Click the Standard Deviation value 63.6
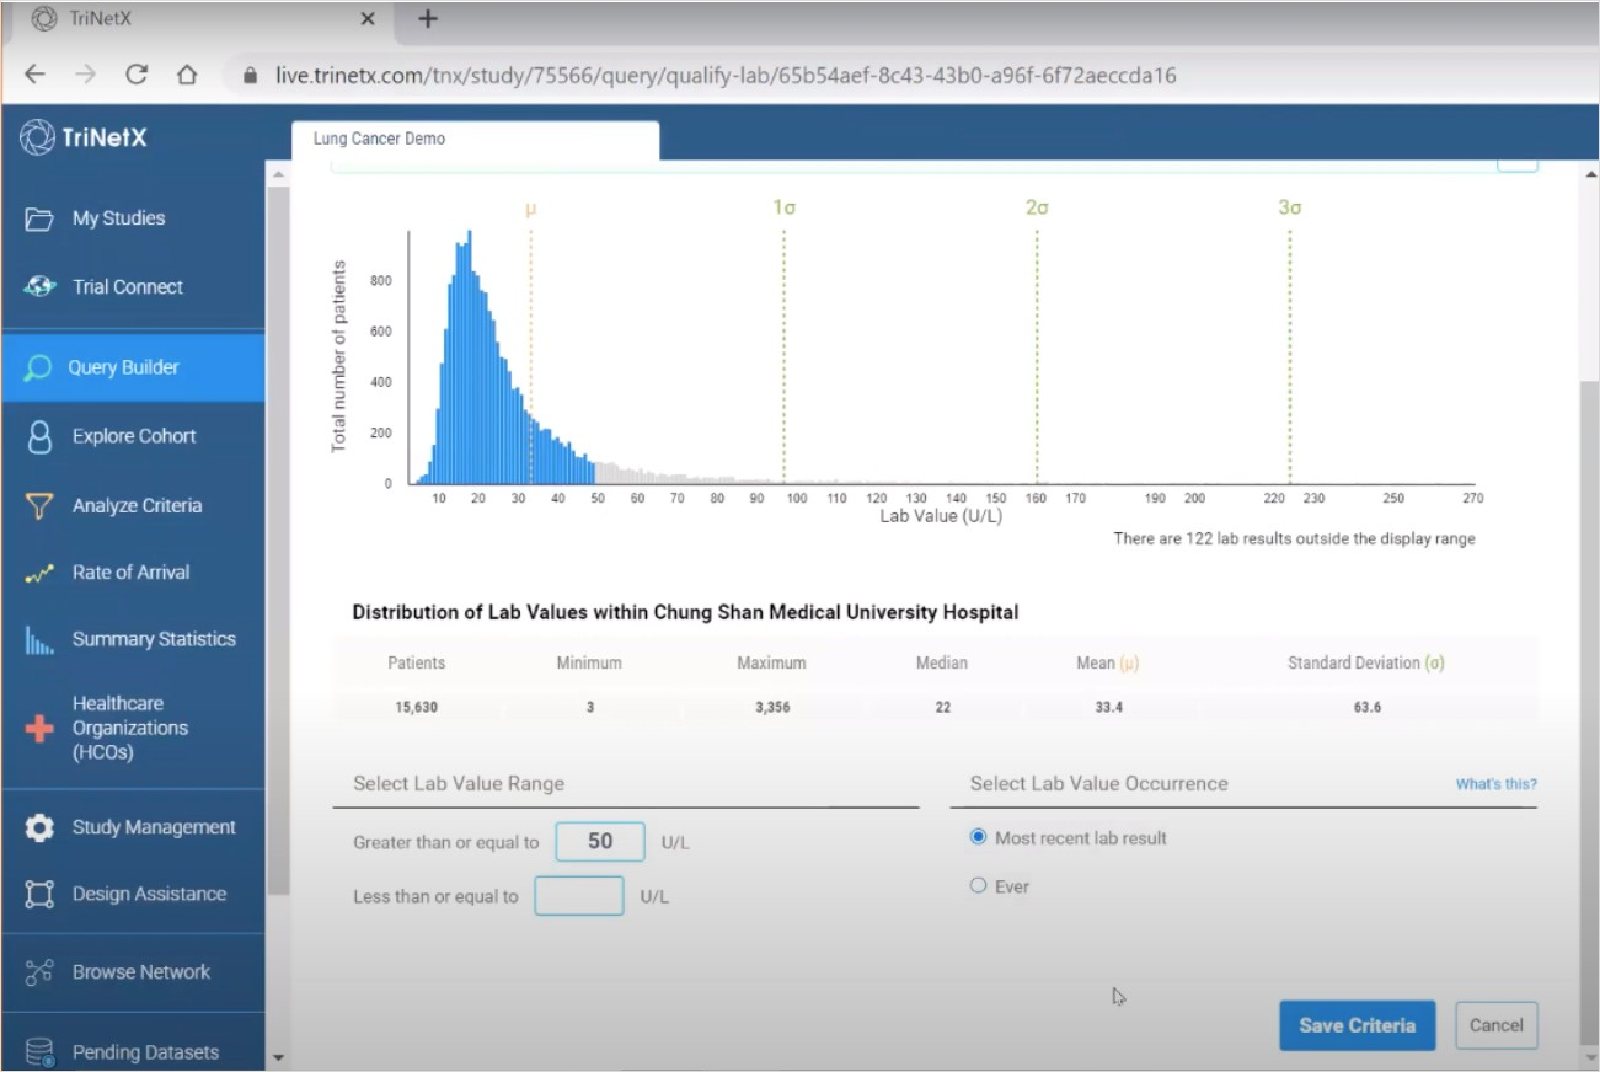 (x=1367, y=707)
